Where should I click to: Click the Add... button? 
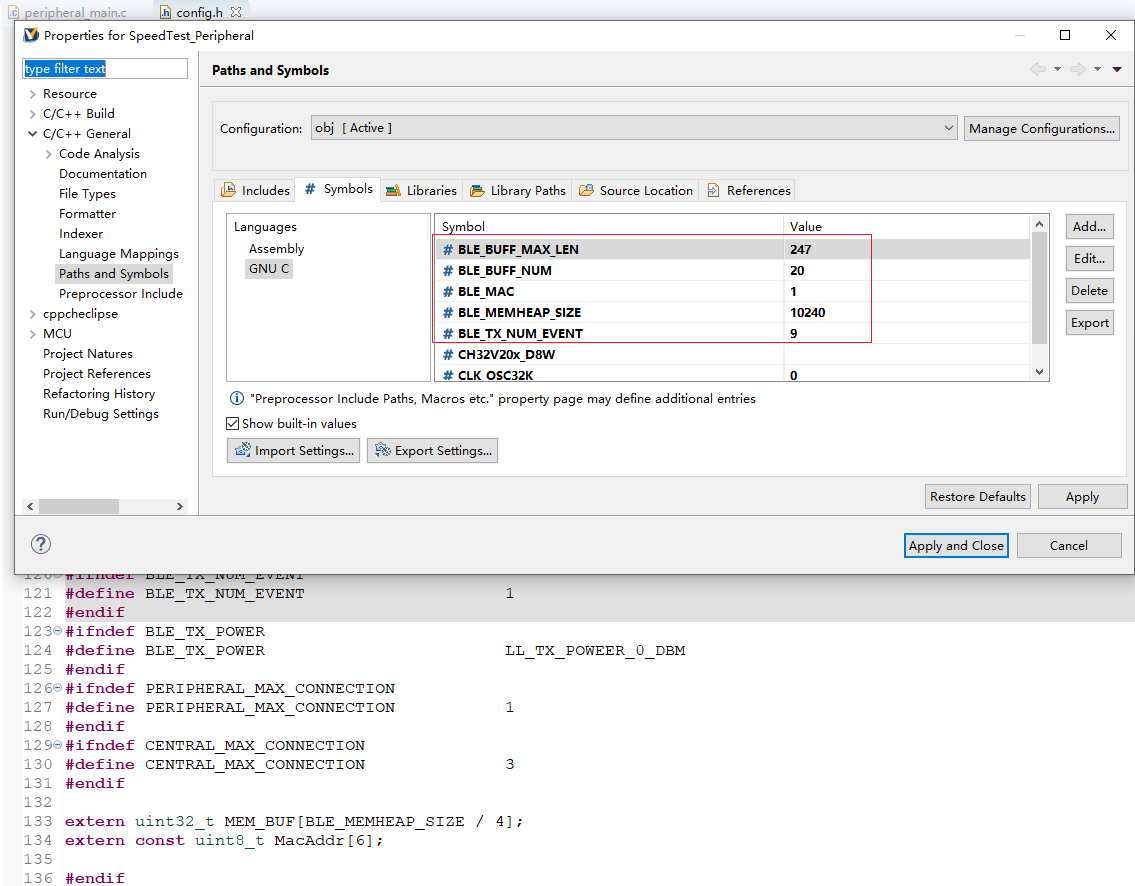1089,227
